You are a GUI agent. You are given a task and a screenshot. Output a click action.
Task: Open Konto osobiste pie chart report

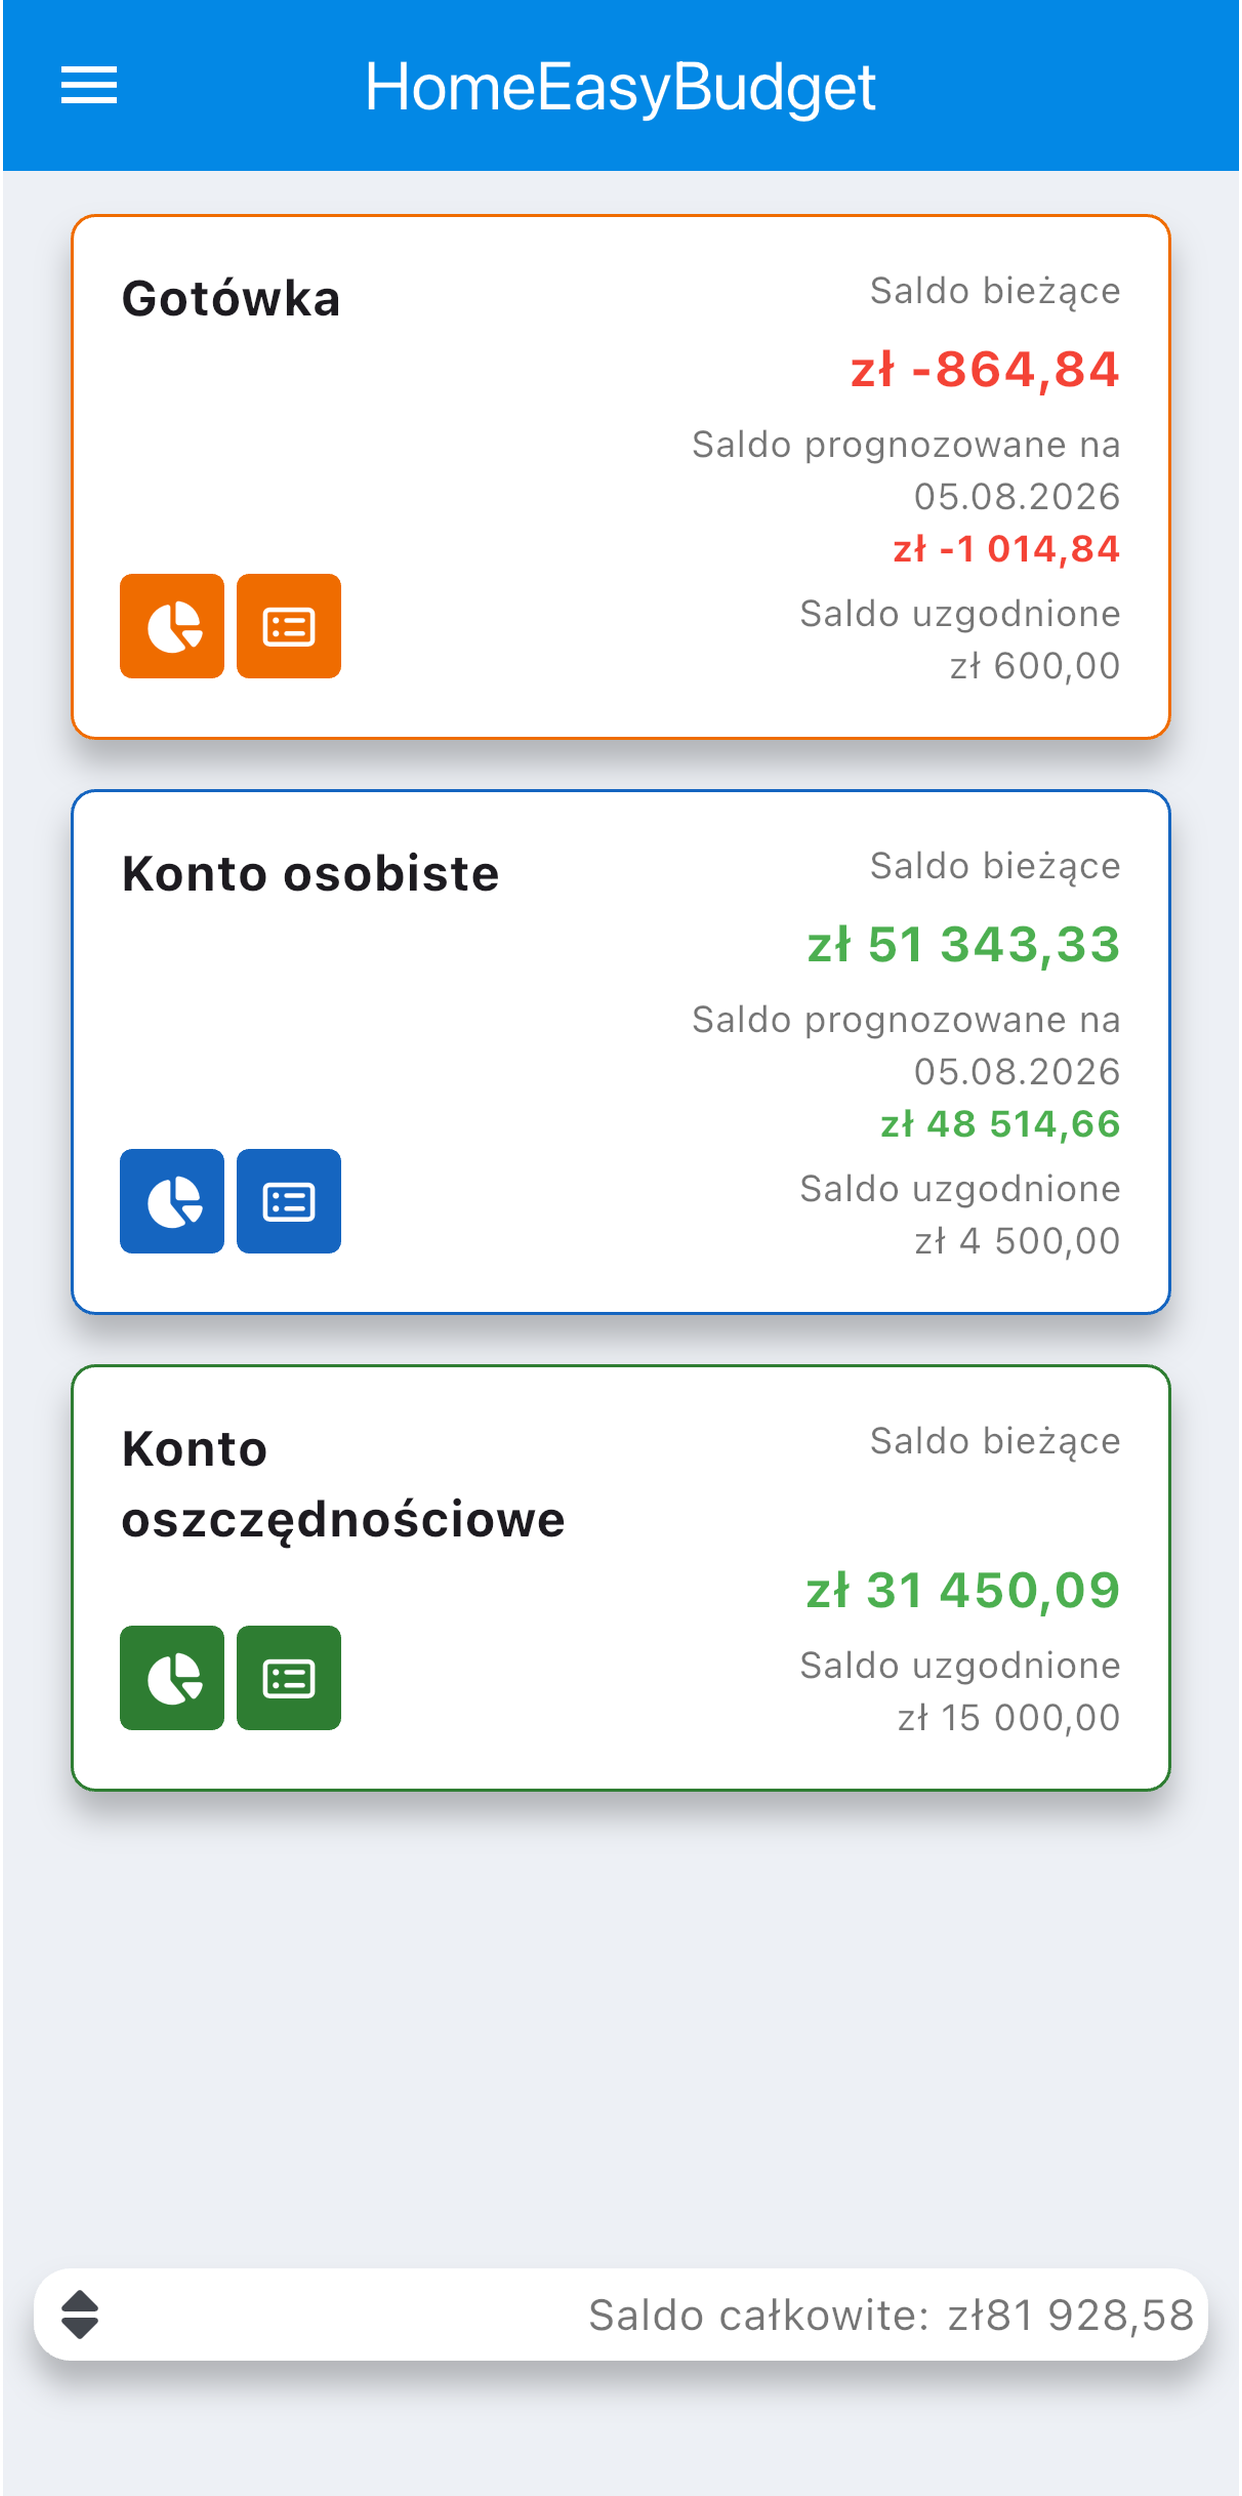[172, 1201]
